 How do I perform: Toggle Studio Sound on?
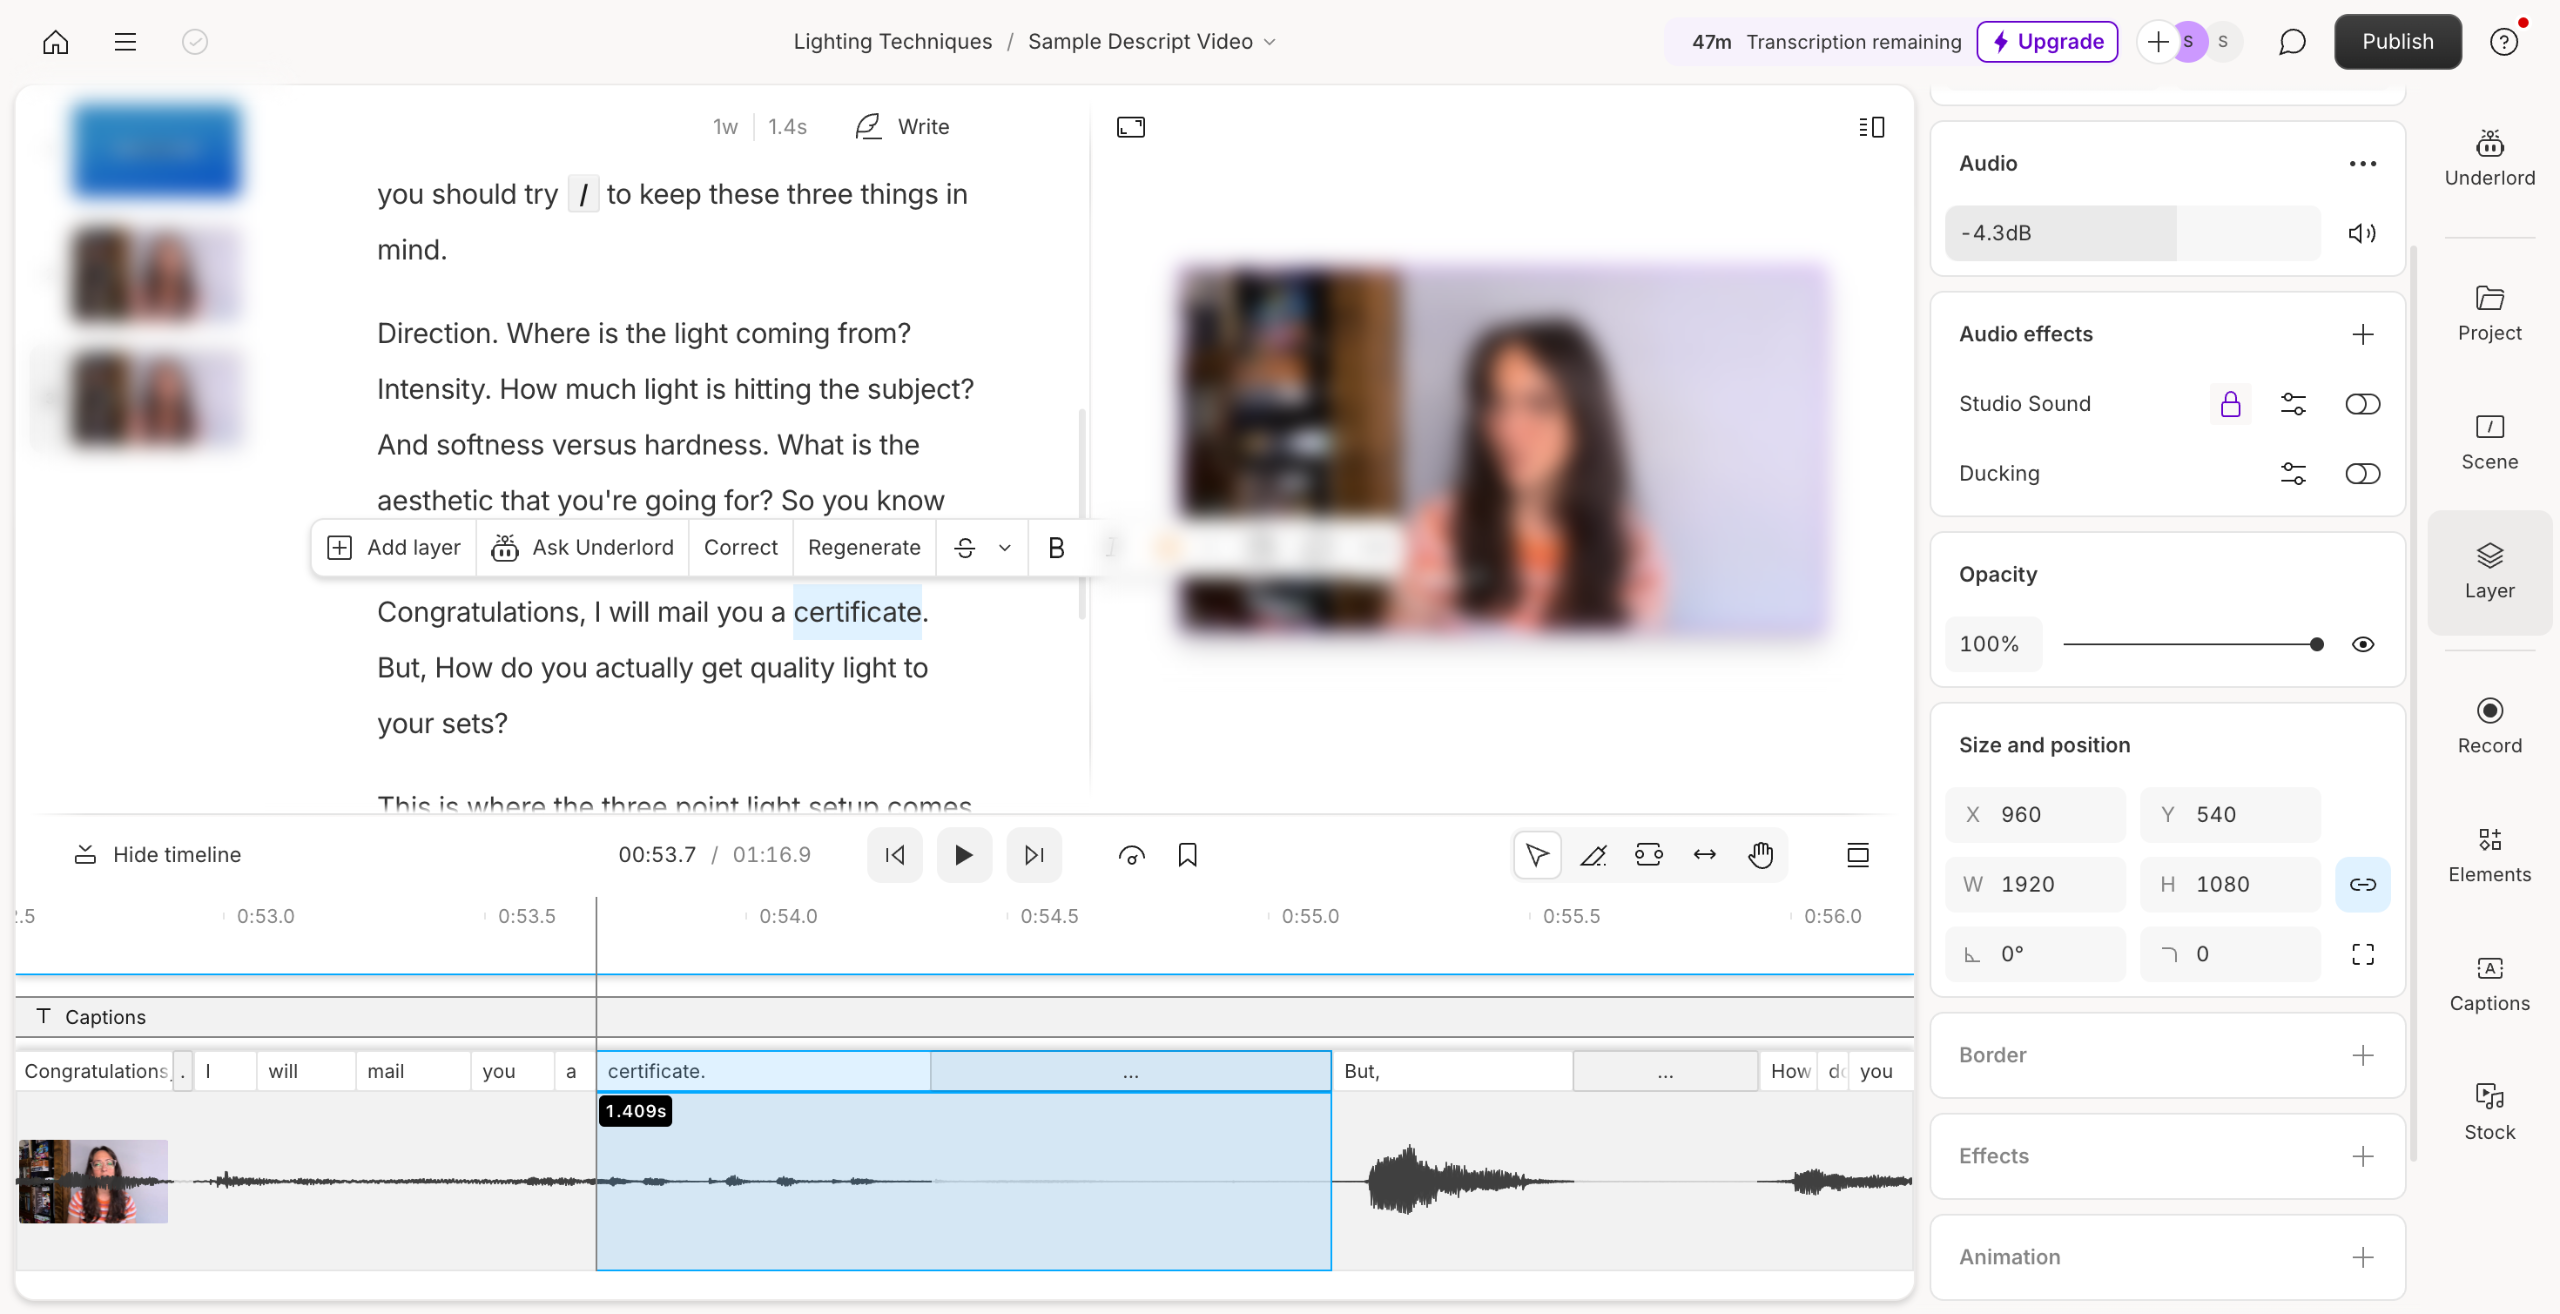(x=2362, y=404)
